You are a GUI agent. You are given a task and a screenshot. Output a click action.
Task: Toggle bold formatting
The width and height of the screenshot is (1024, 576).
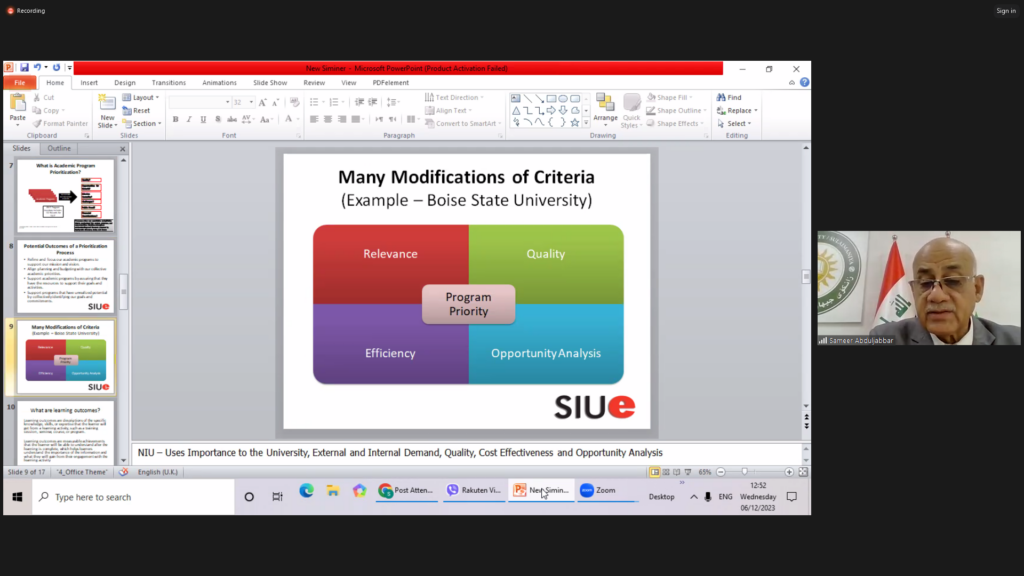(175, 120)
